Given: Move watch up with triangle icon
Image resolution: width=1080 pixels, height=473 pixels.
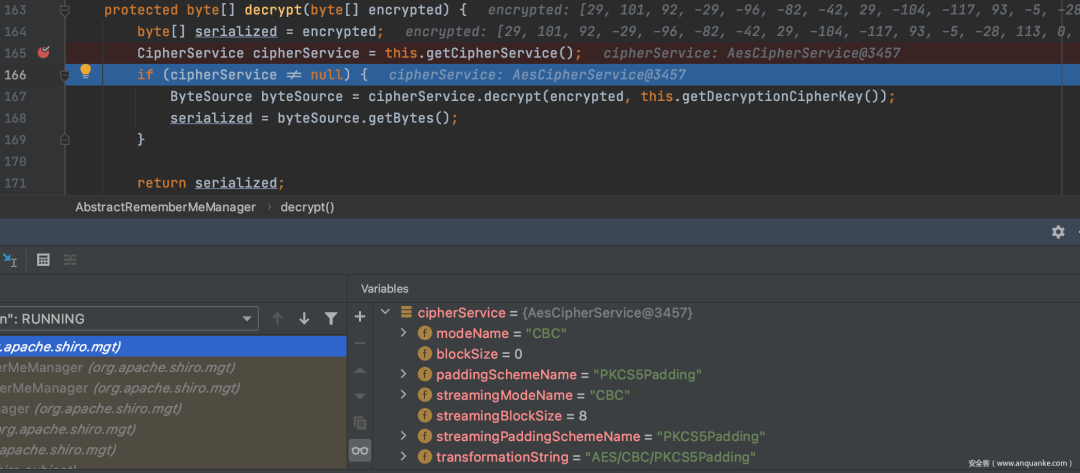Looking at the screenshot, I should (360, 370).
